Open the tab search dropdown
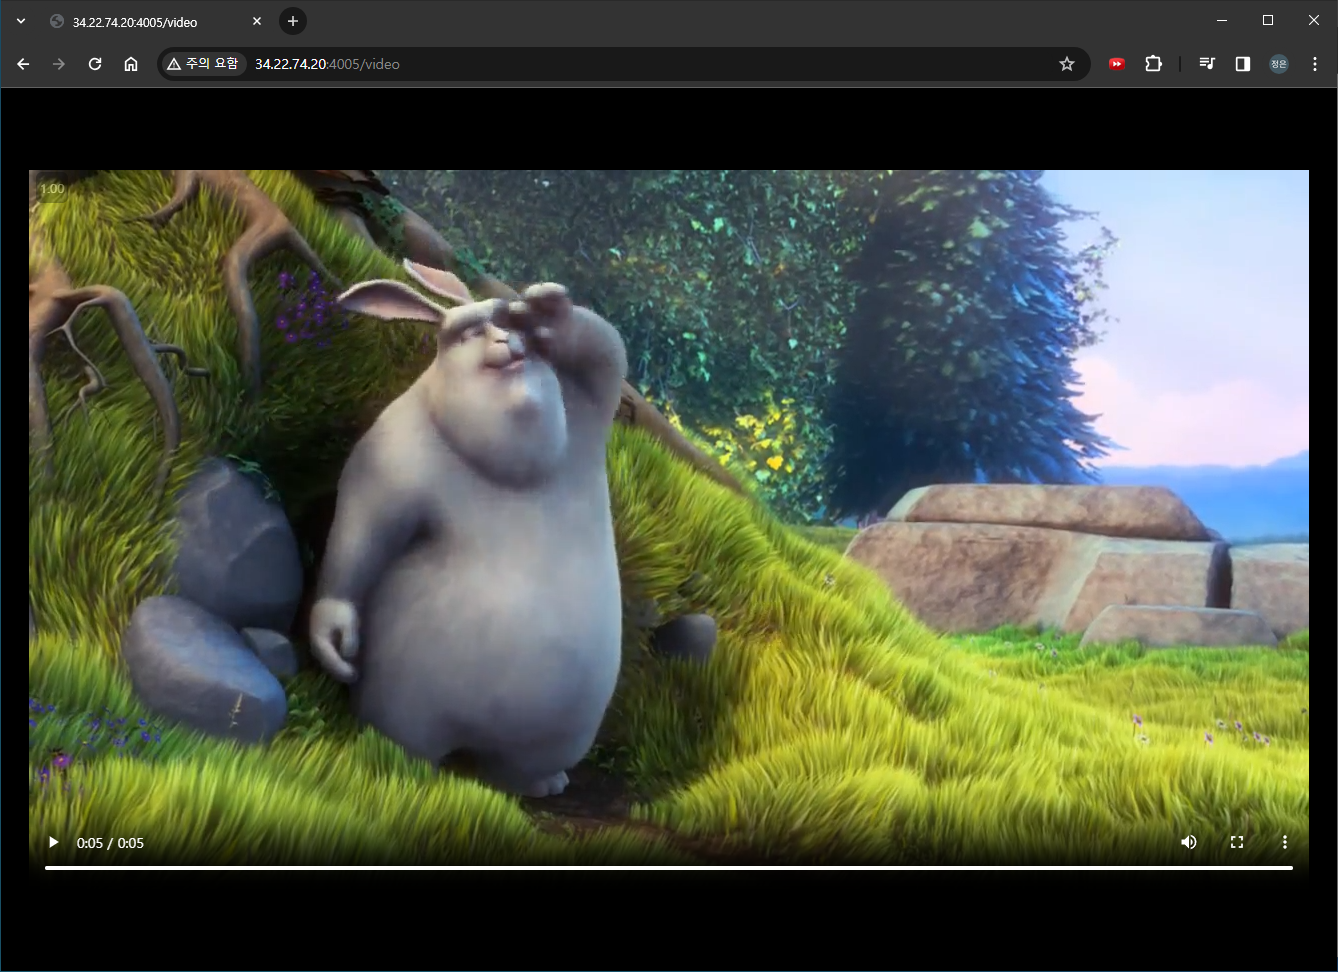This screenshot has height=972, width=1338. 21,21
